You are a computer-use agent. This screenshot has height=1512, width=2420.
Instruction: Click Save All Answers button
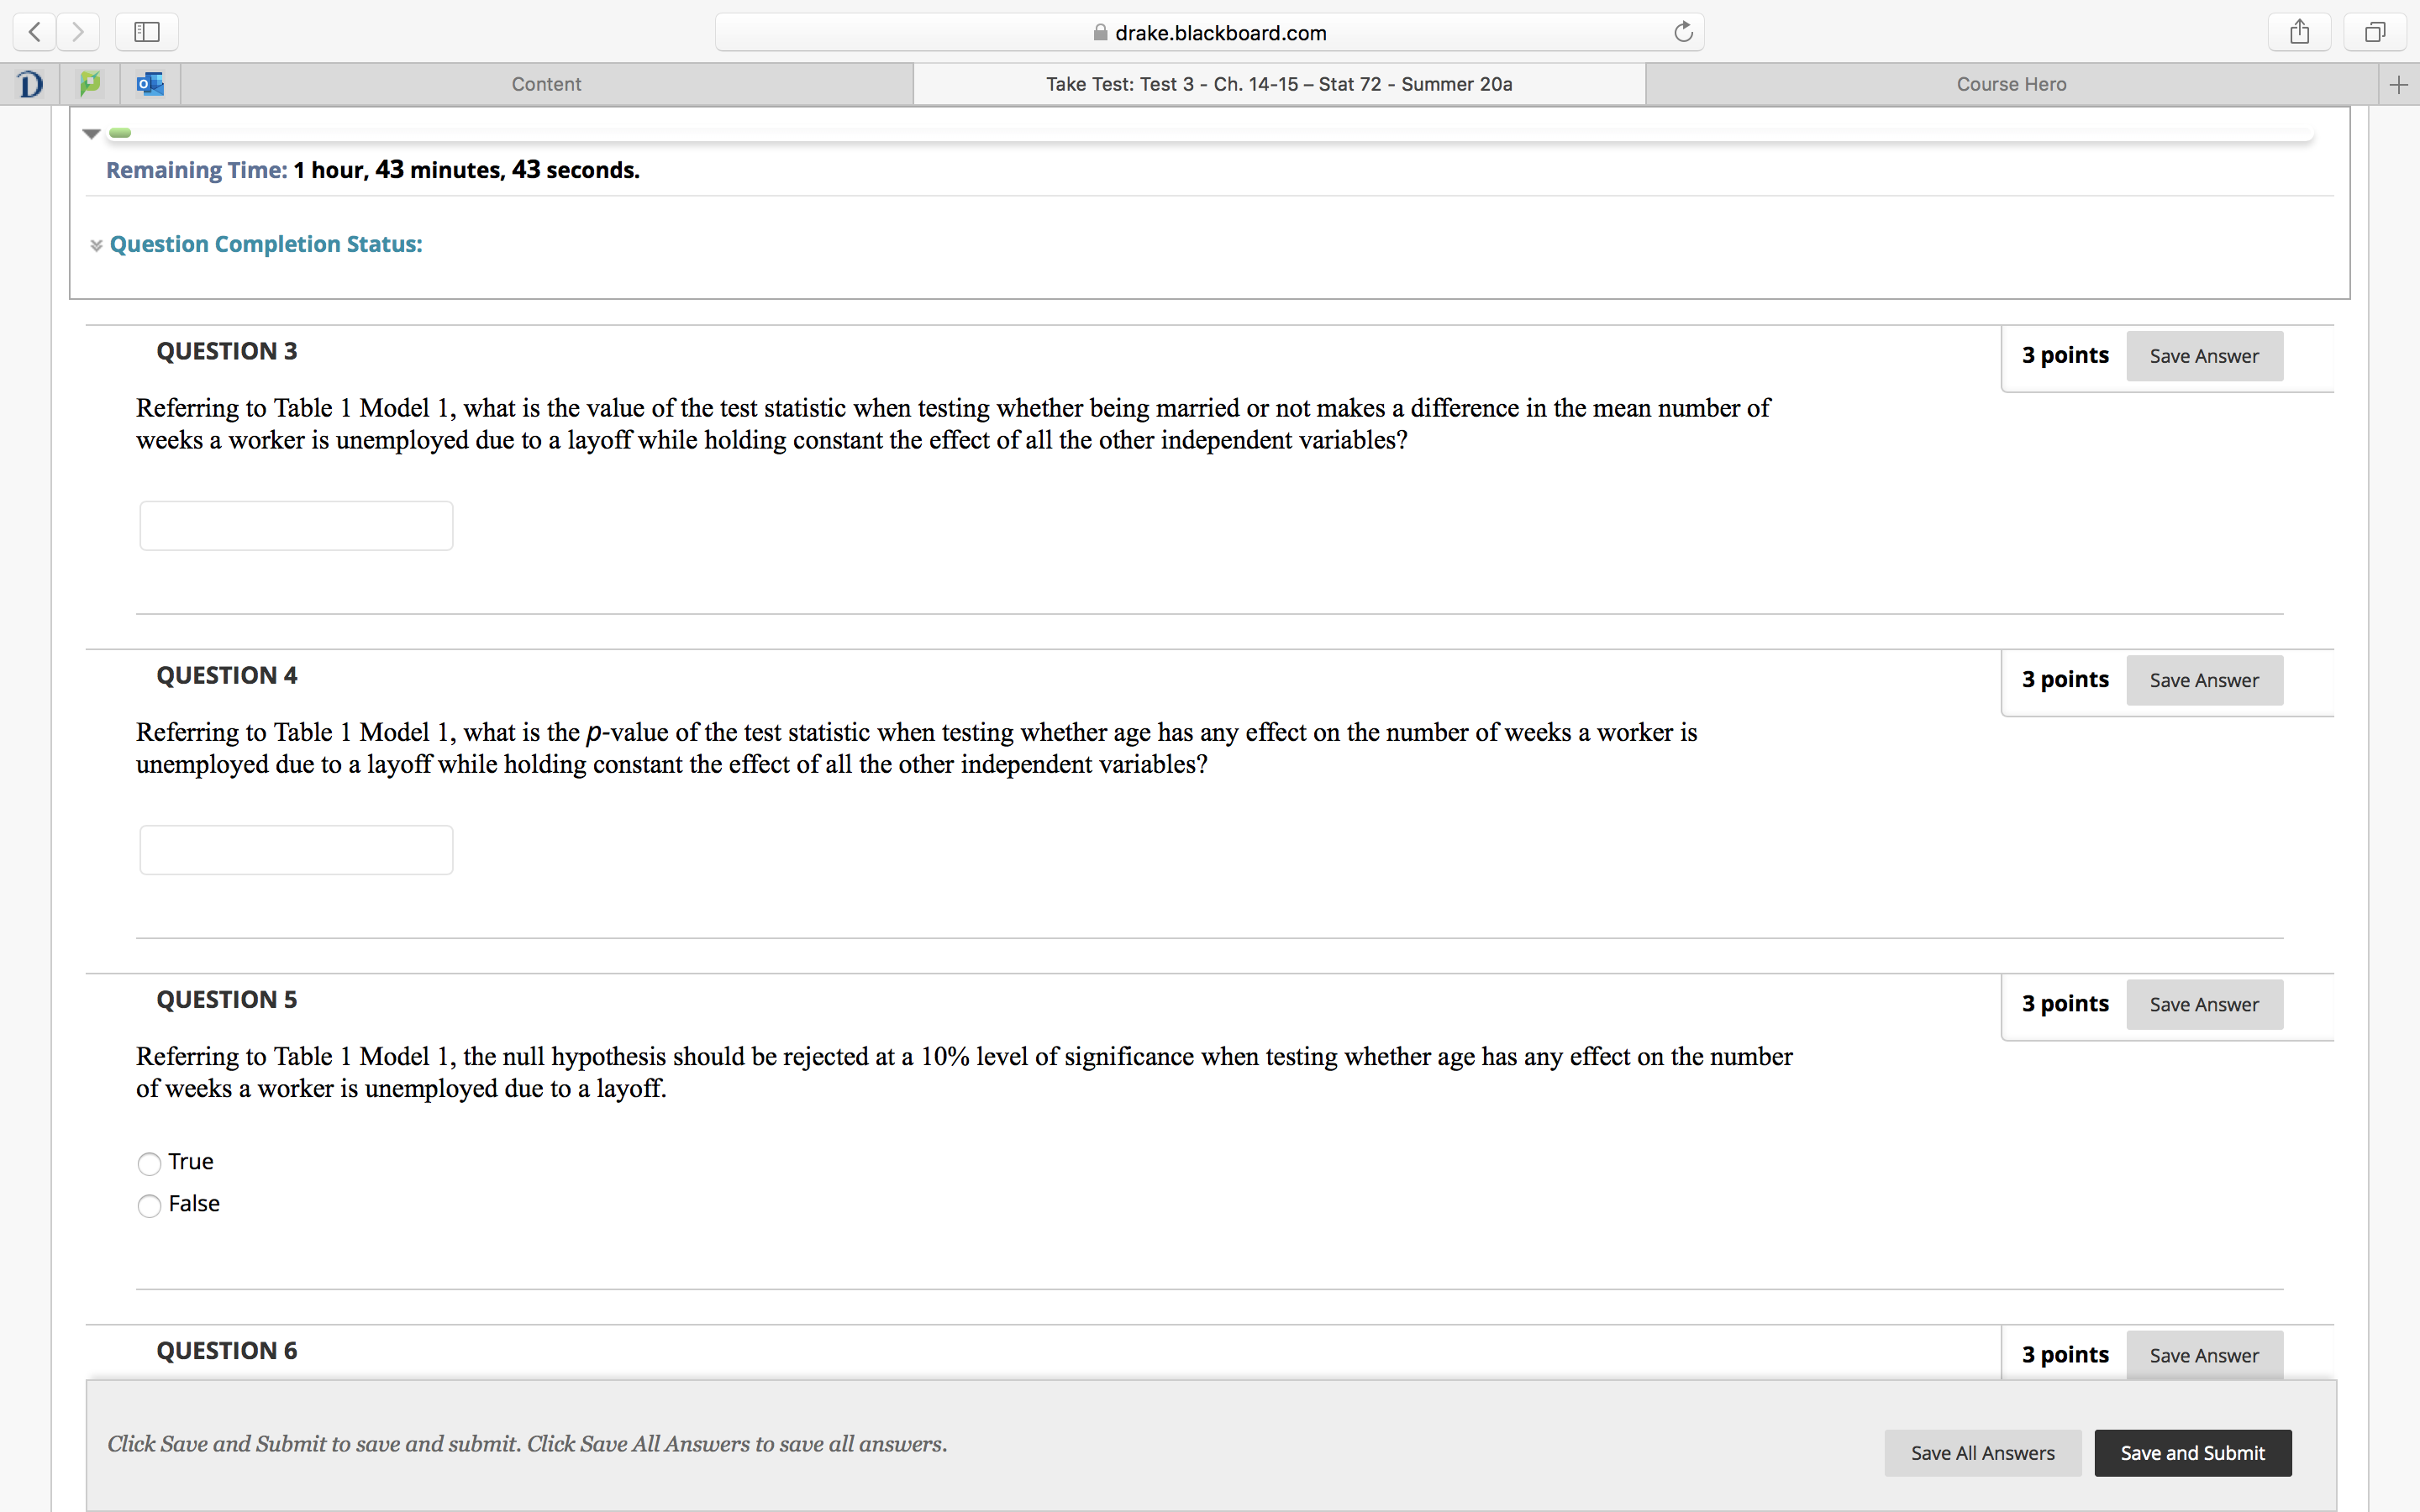(x=1982, y=1452)
